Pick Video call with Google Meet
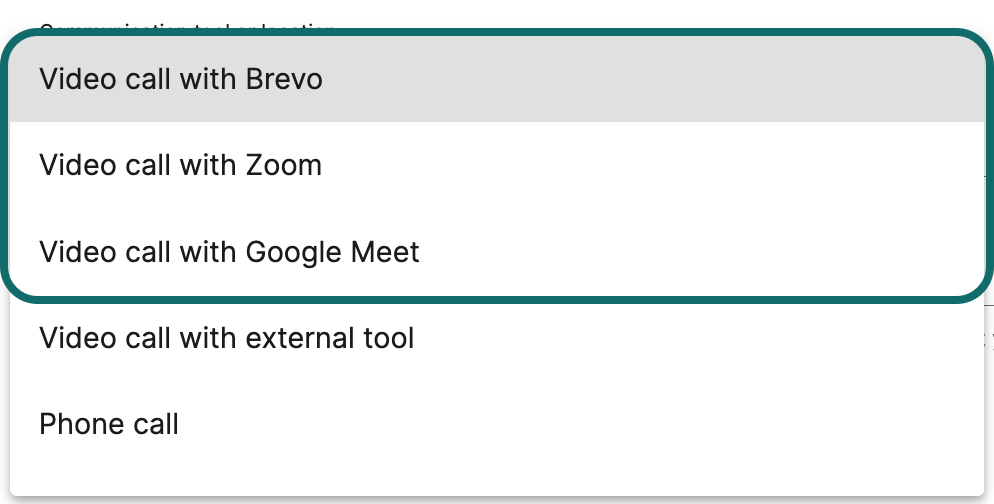994x504 pixels. 229,251
